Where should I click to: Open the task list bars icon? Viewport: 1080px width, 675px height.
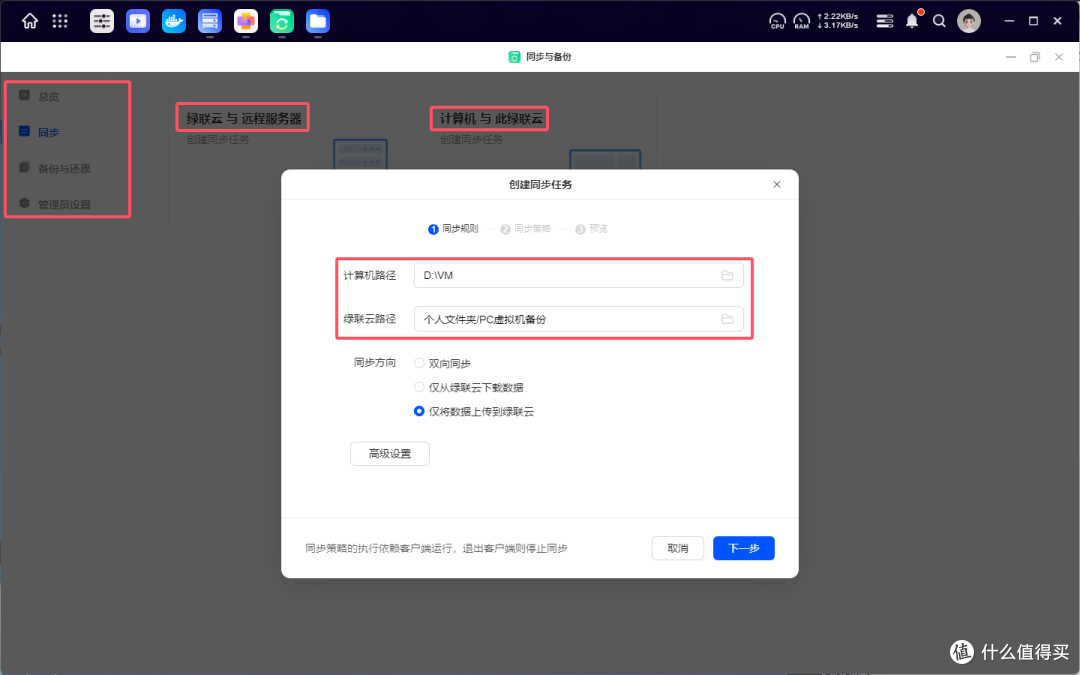tap(884, 21)
